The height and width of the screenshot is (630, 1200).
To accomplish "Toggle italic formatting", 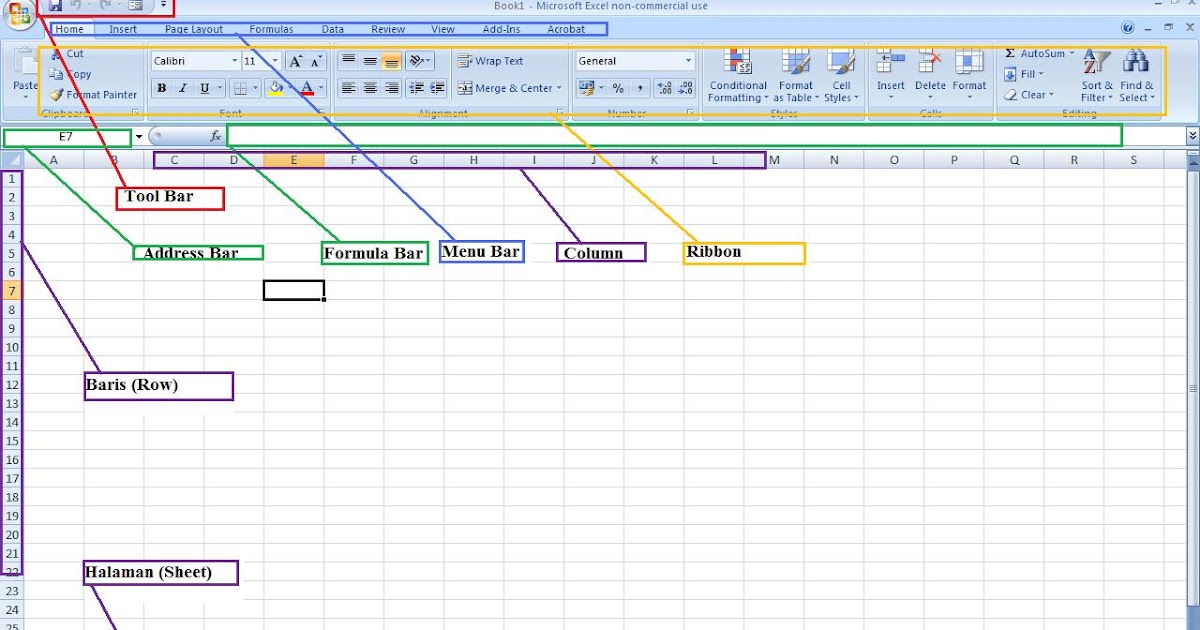I will pos(182,88).
